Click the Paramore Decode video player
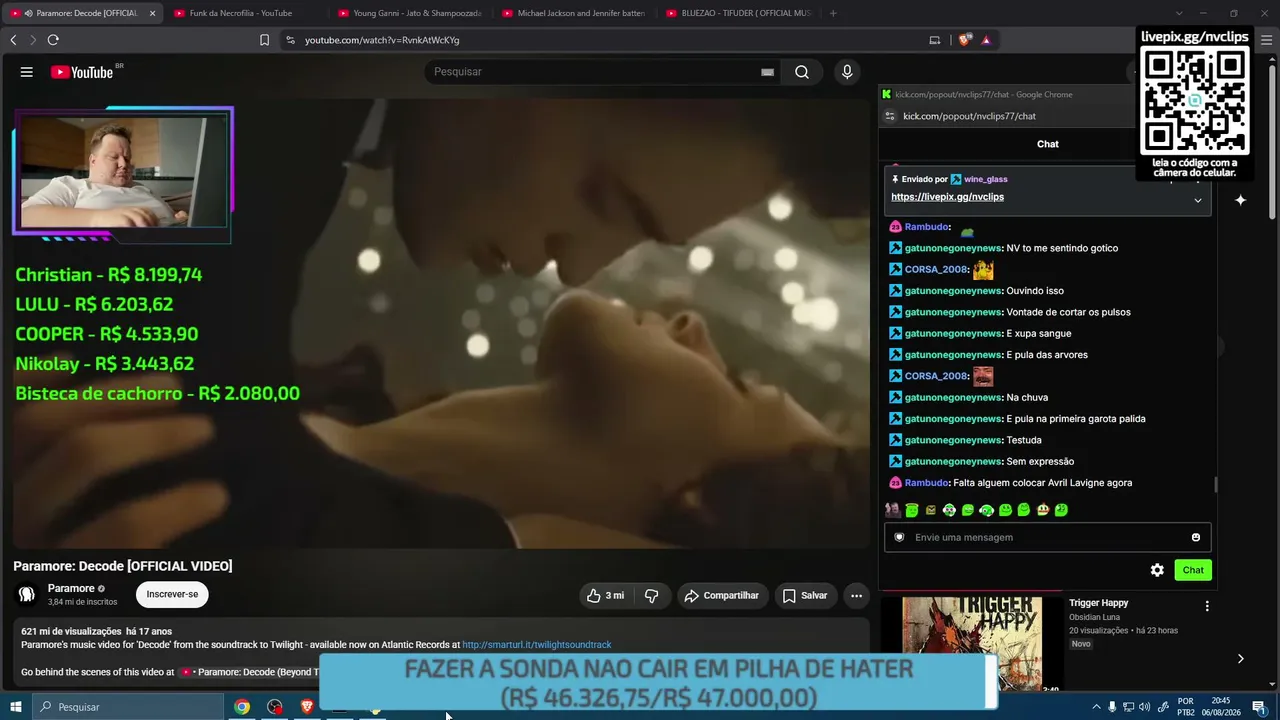 pyautogui.click(x=441, y=322)
